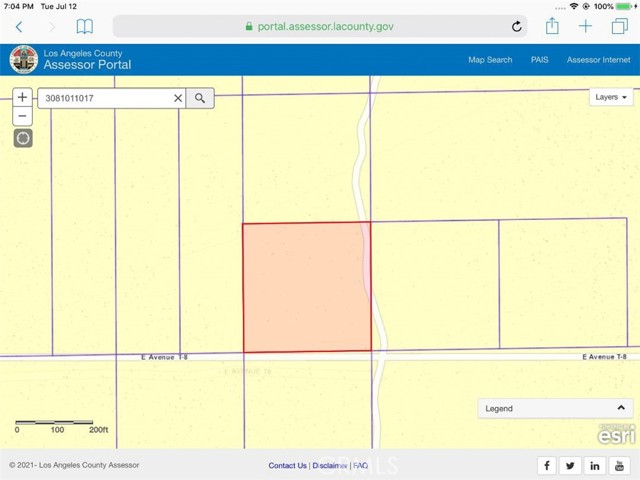Open the YouTube social link
Image resolution: width=640 pixels, height=480 pixels.
[619, 465]
